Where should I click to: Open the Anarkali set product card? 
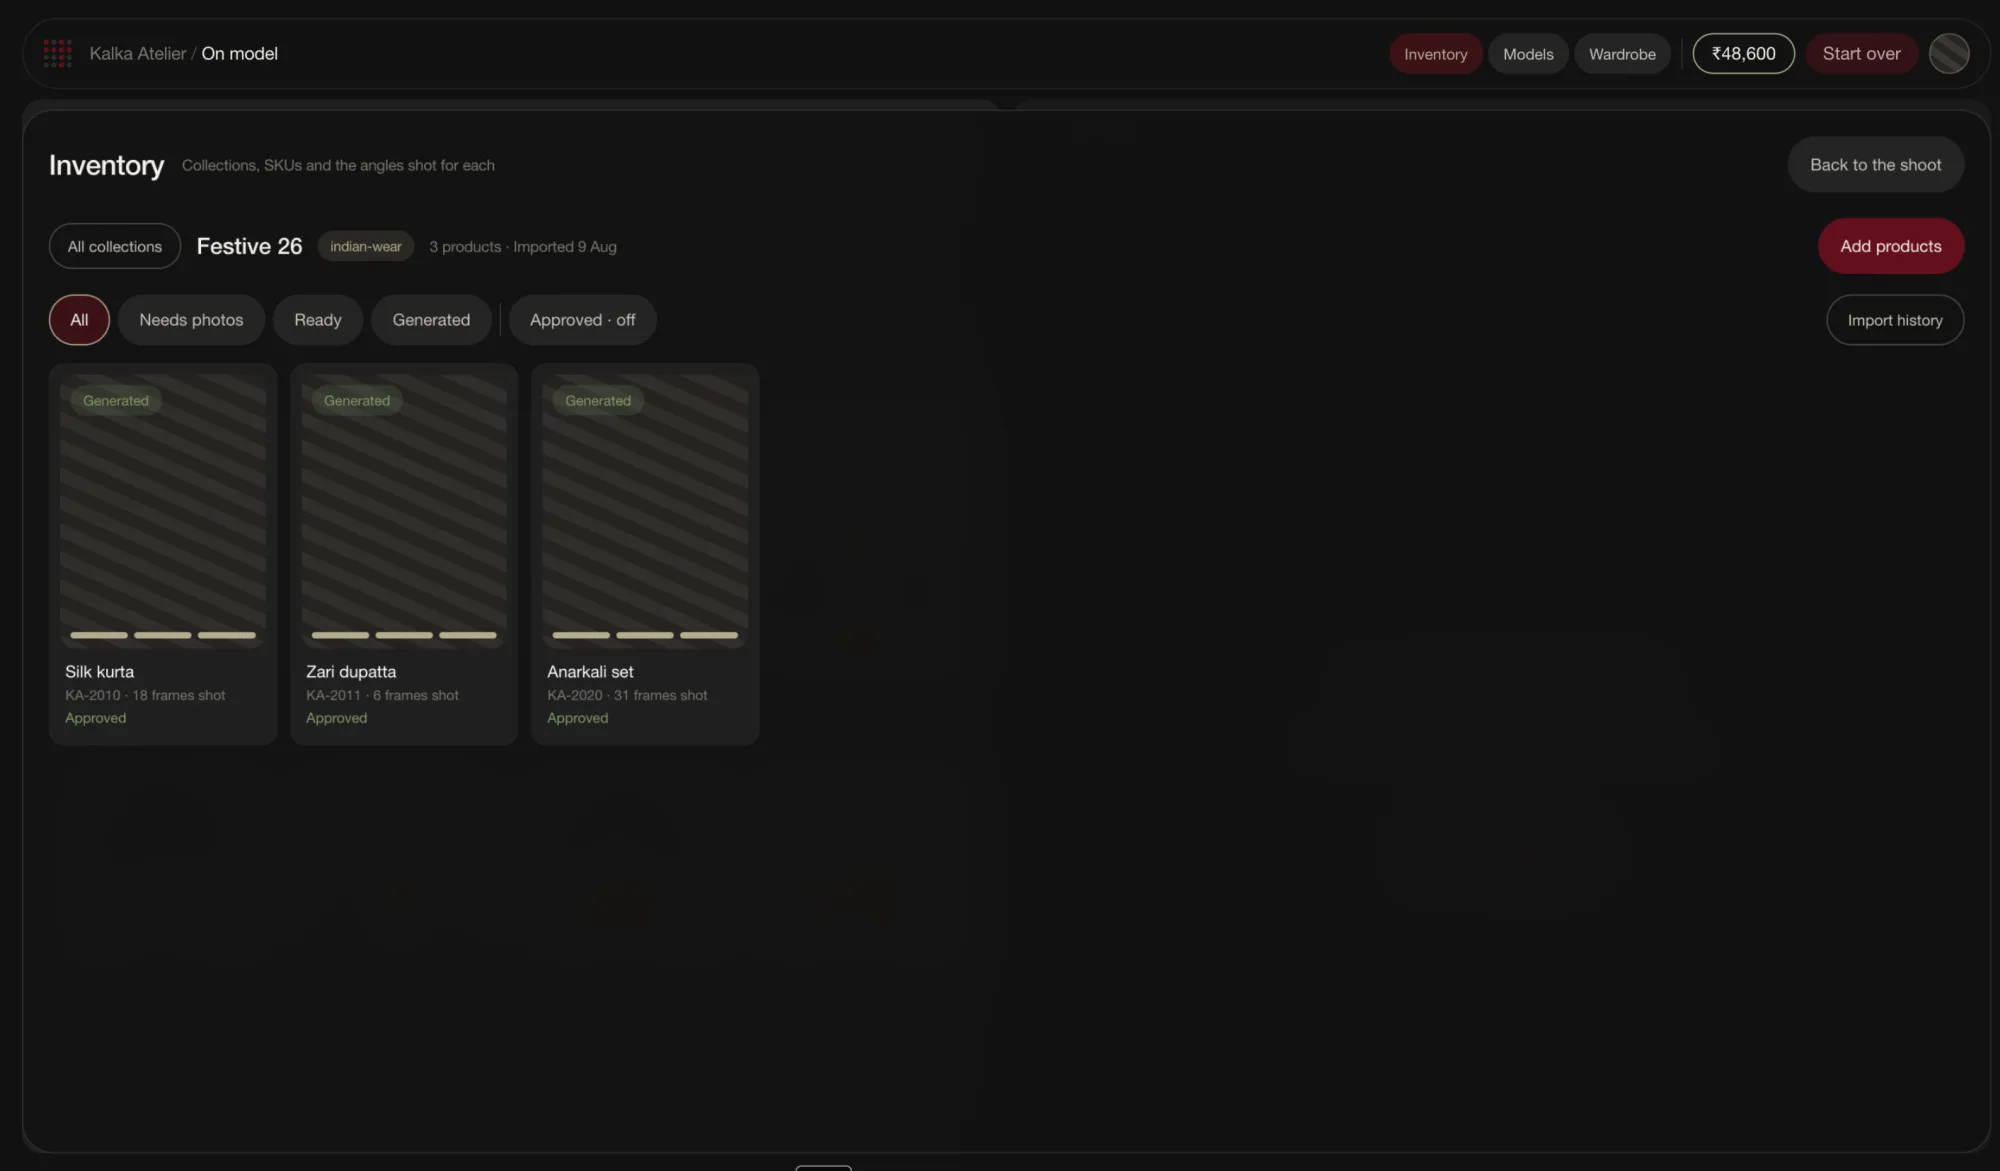click(645, 554)
